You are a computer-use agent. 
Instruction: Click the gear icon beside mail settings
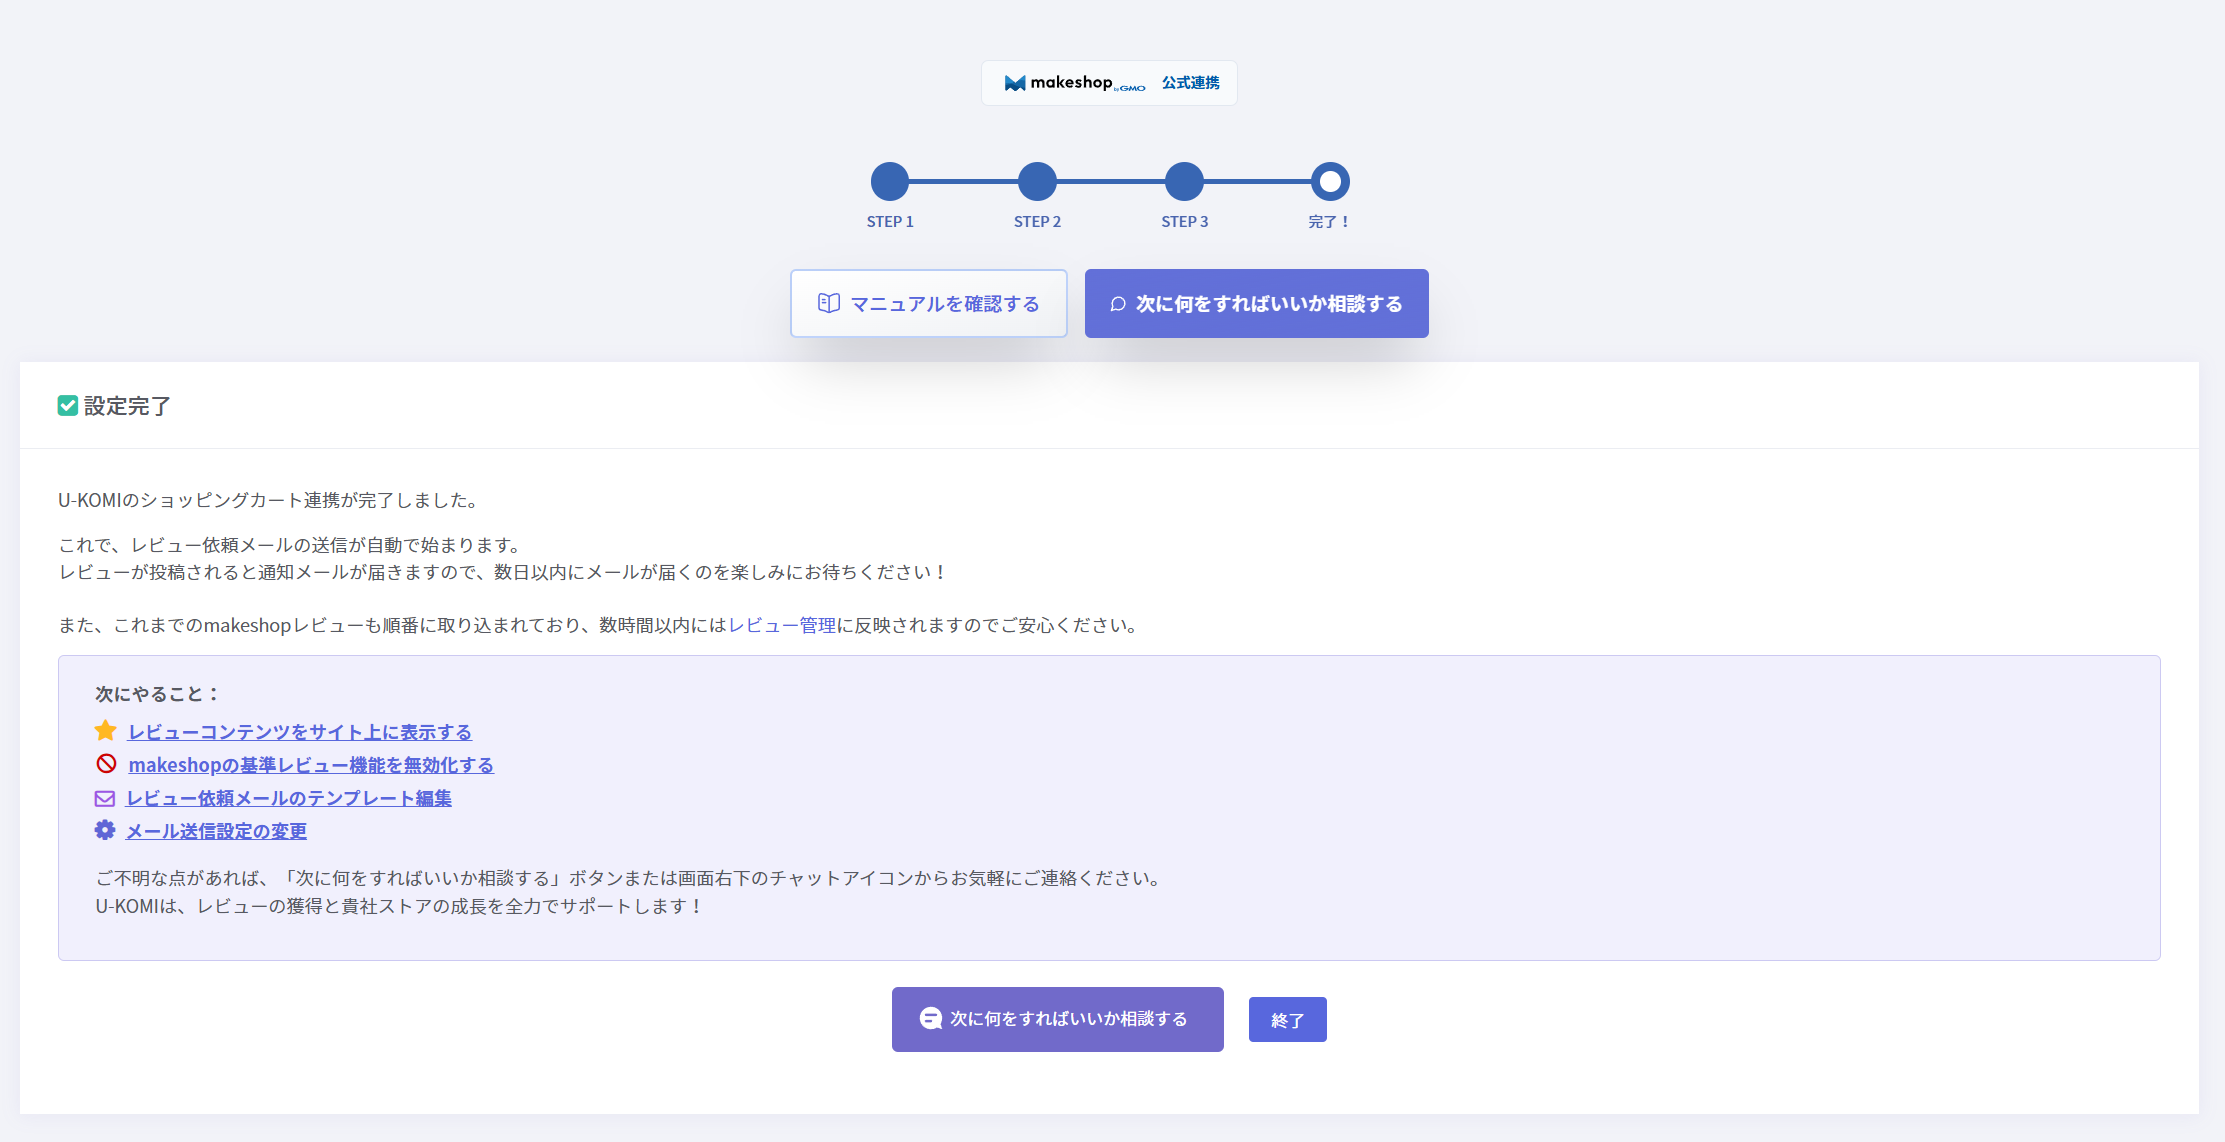point(105,830)
